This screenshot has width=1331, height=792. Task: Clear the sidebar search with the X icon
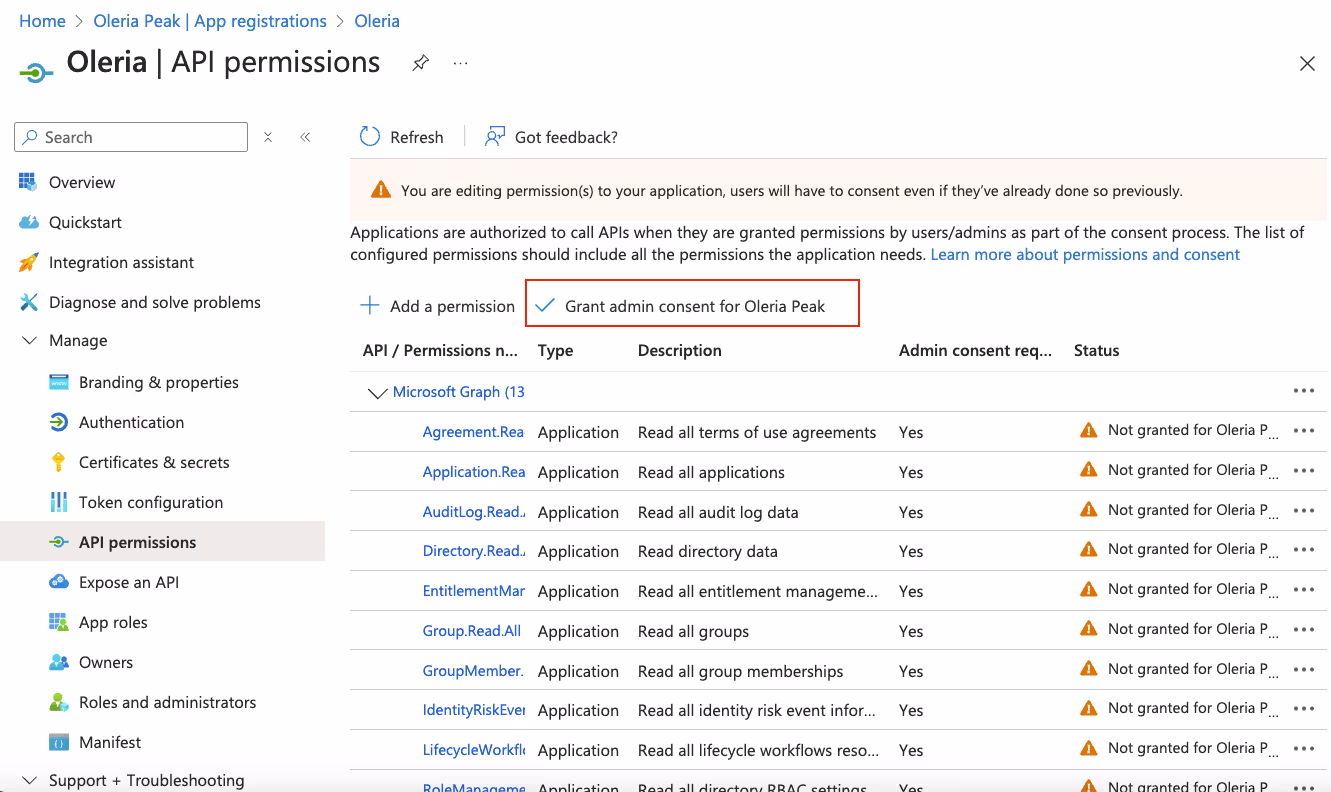pos(268,137)
